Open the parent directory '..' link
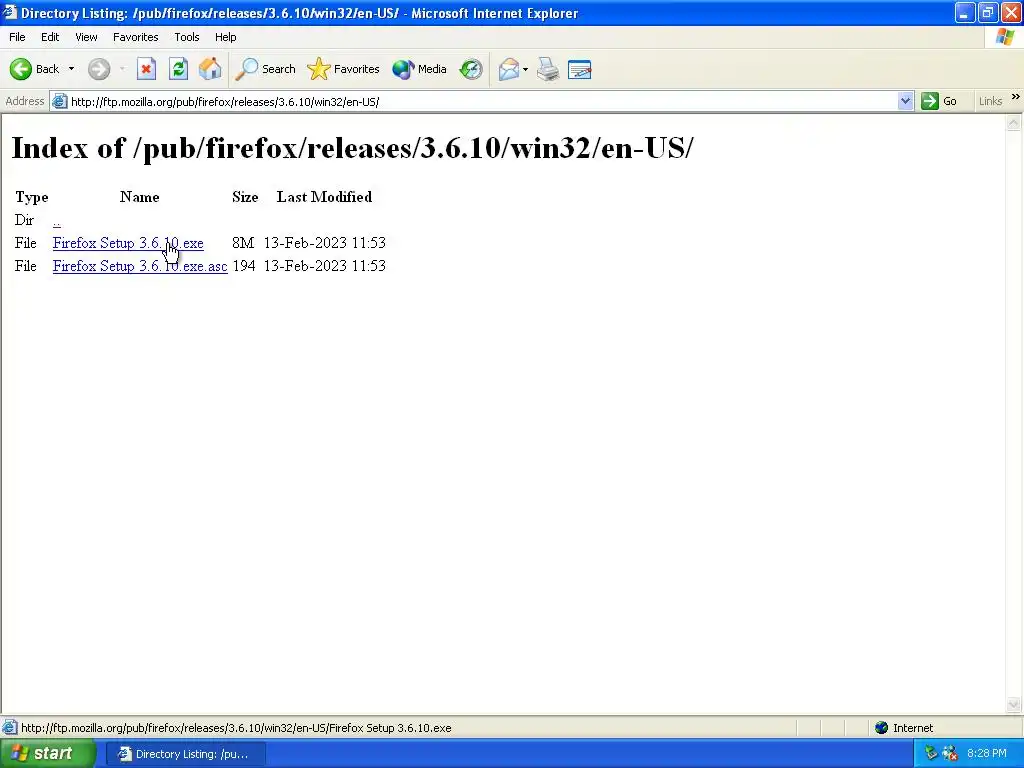This screenshot has height=768, width=1024. point(57,221)
